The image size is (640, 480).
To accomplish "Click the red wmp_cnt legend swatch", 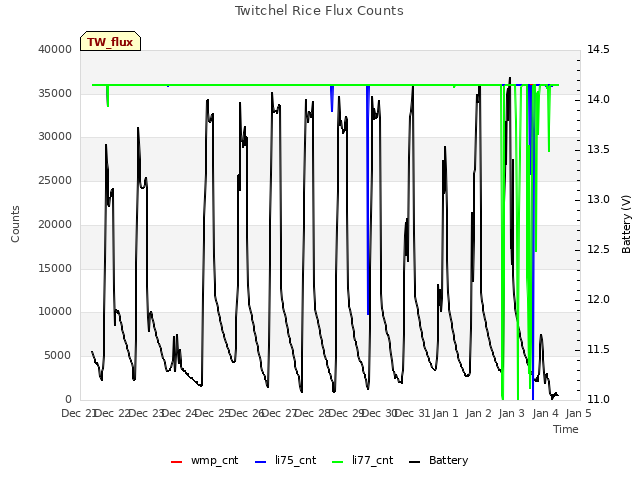I will tap(176, 462).
